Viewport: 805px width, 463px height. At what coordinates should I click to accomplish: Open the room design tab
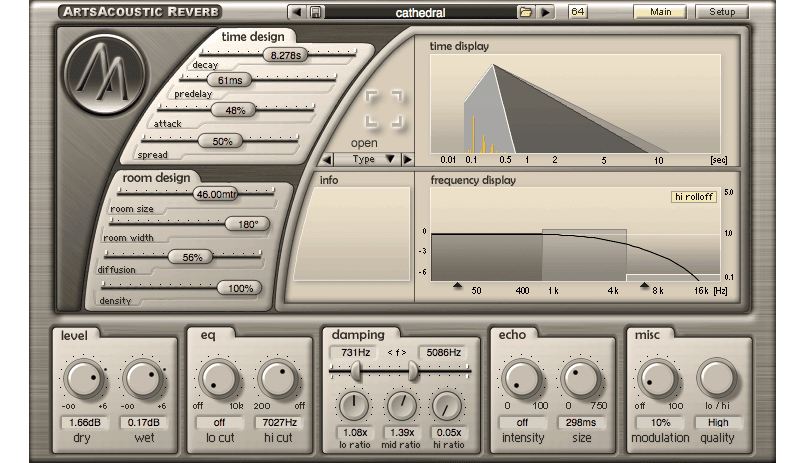[x=156, y=178]
